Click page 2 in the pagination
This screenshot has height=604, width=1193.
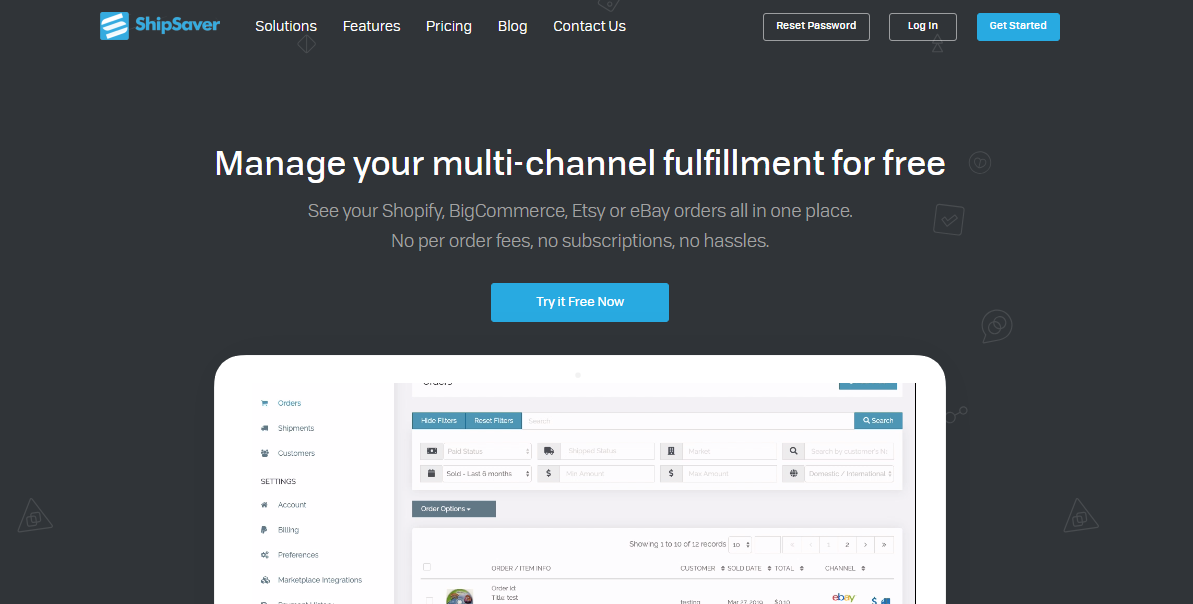coord(847,545)
